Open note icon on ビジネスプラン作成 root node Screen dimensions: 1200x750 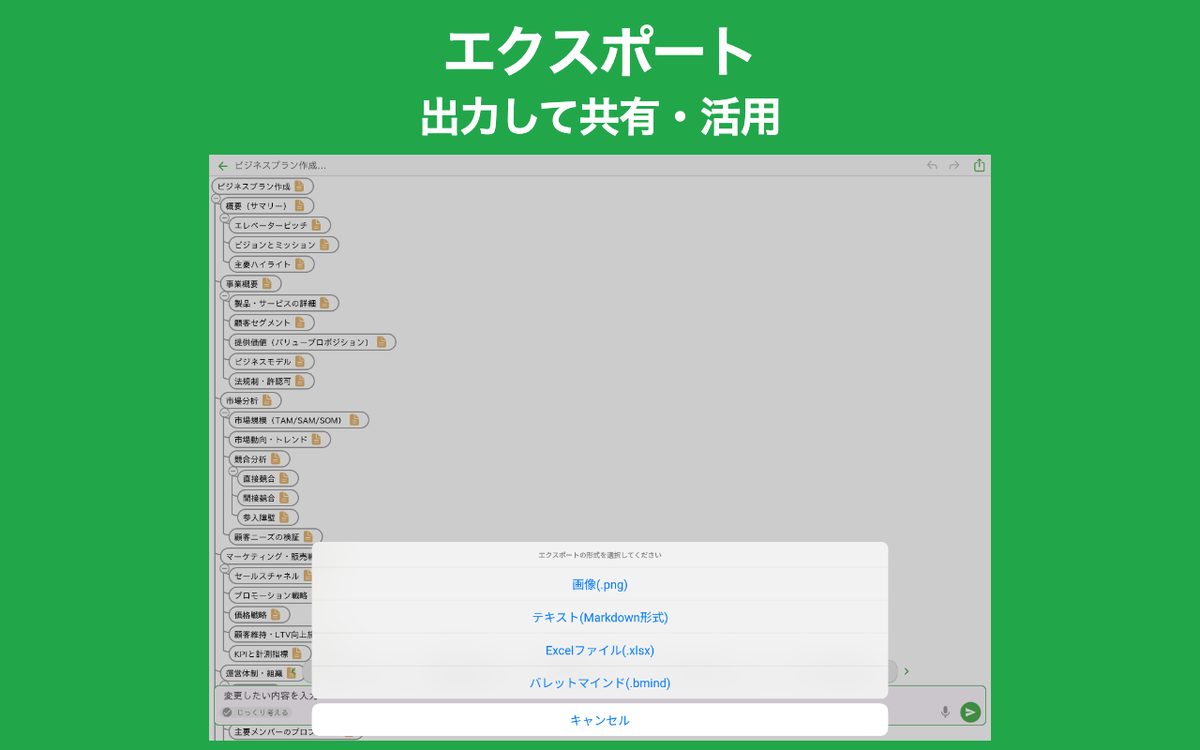click(299, 186)
